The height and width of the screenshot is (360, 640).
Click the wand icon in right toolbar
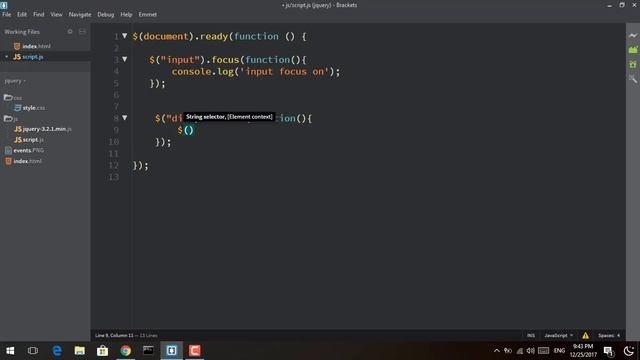[633, 78]
